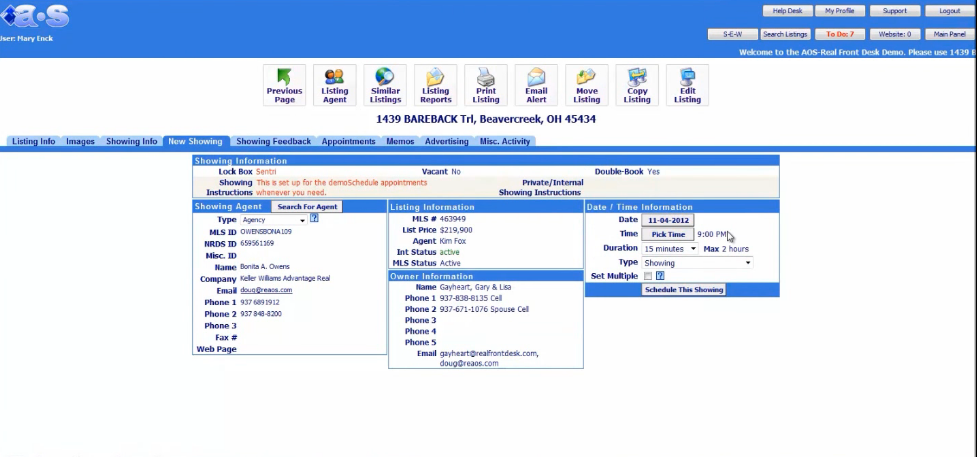Click owner phone 937-838-8135 Cell
The image size is (977, 457).
click(x=470, y=299)
